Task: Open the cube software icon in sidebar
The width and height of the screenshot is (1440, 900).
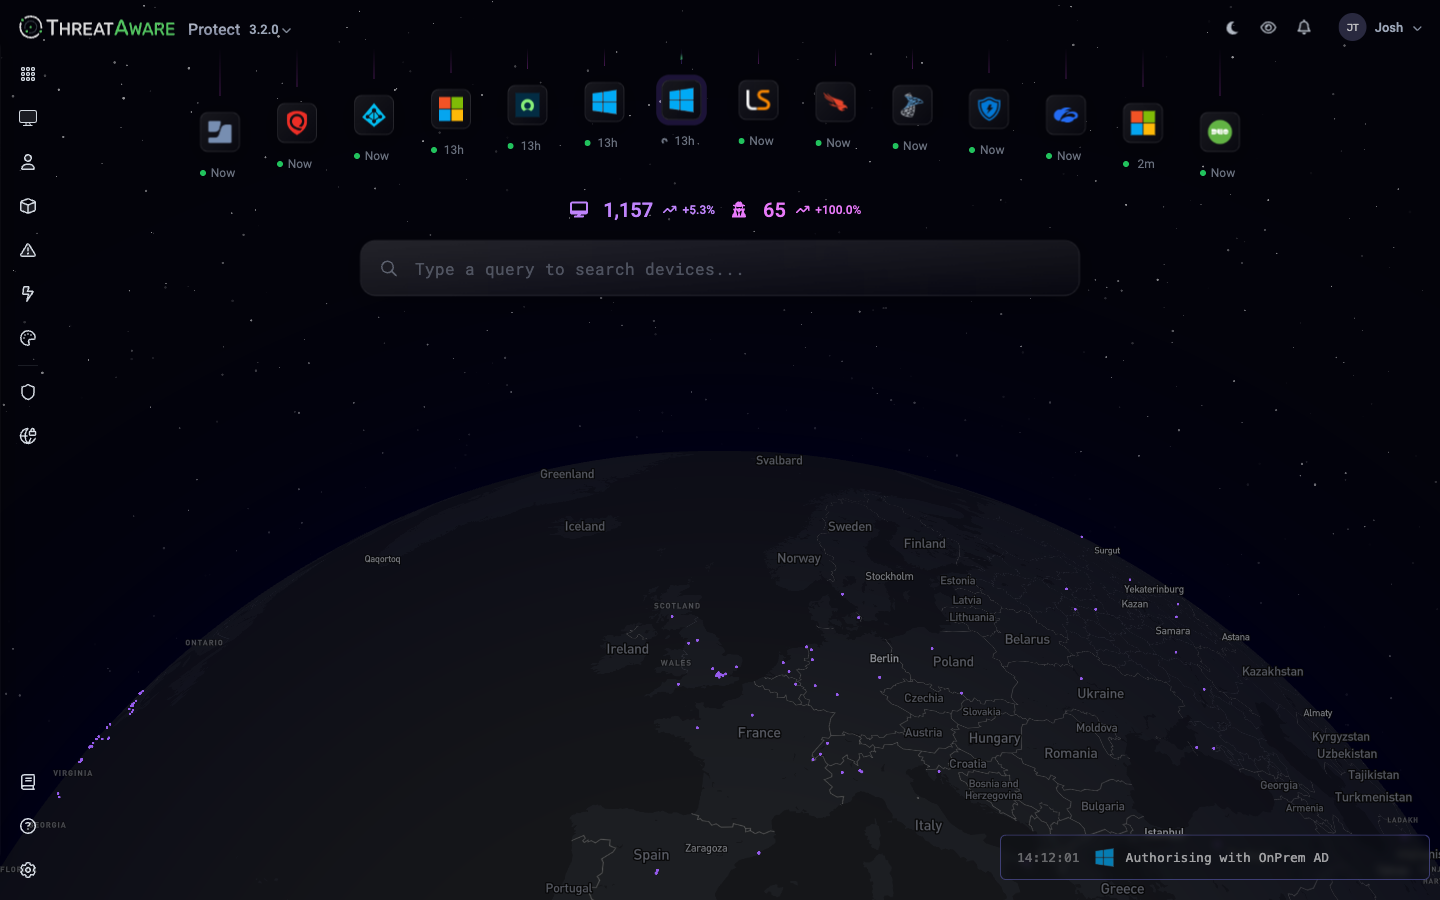Action: point(28,206)
